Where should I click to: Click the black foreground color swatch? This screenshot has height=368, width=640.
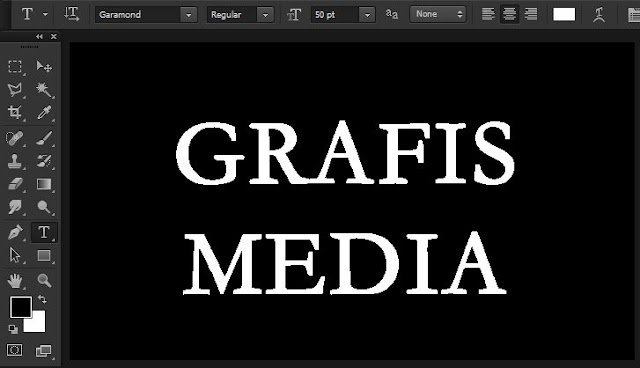point(21,307)
